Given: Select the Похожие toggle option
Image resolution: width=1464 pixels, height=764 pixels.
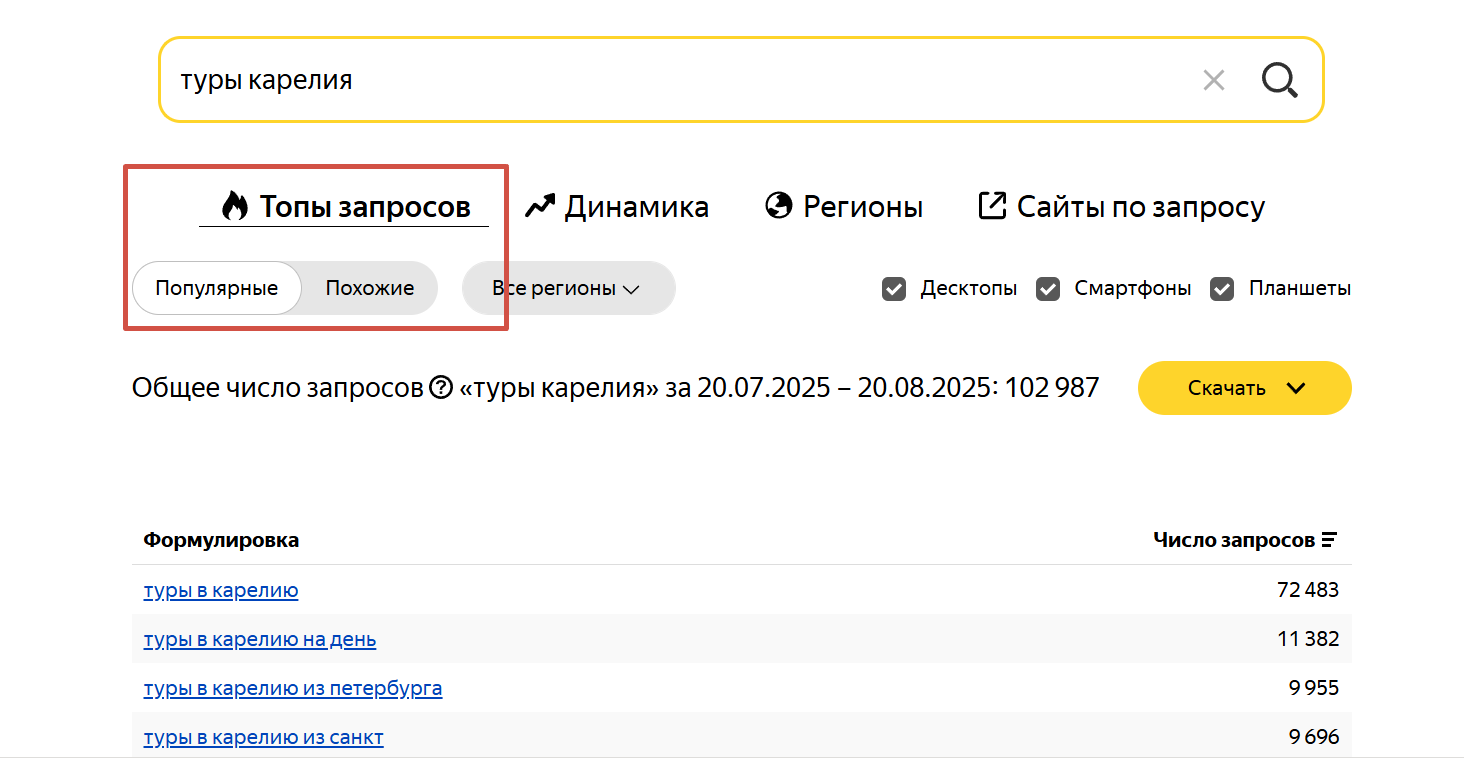Looking at the screenshot, I should point(369,288).
